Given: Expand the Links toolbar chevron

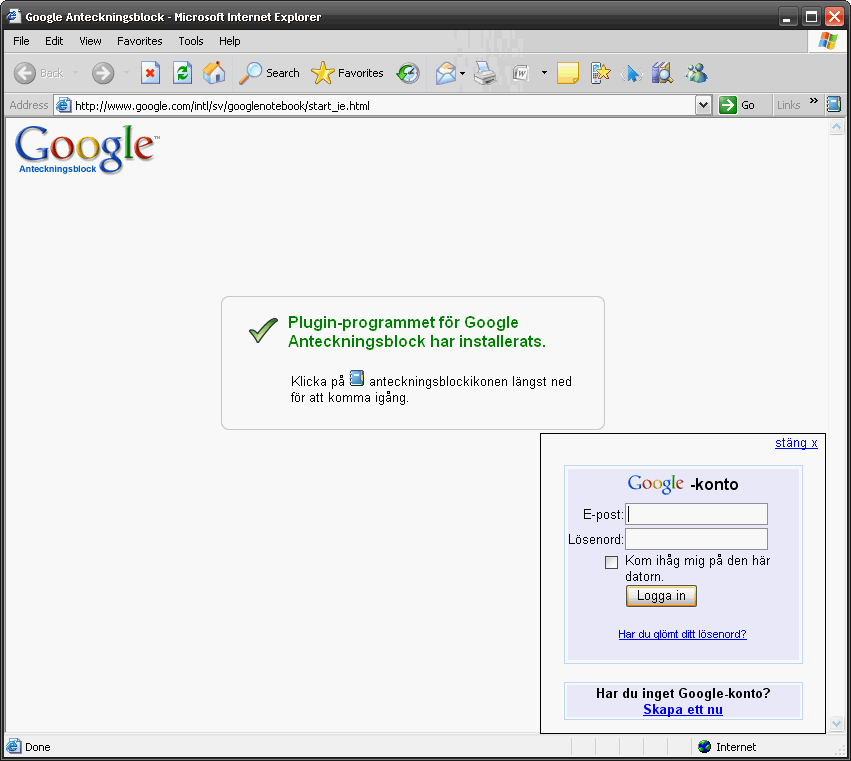Looking at the screenshot, I should pos(813,102).
